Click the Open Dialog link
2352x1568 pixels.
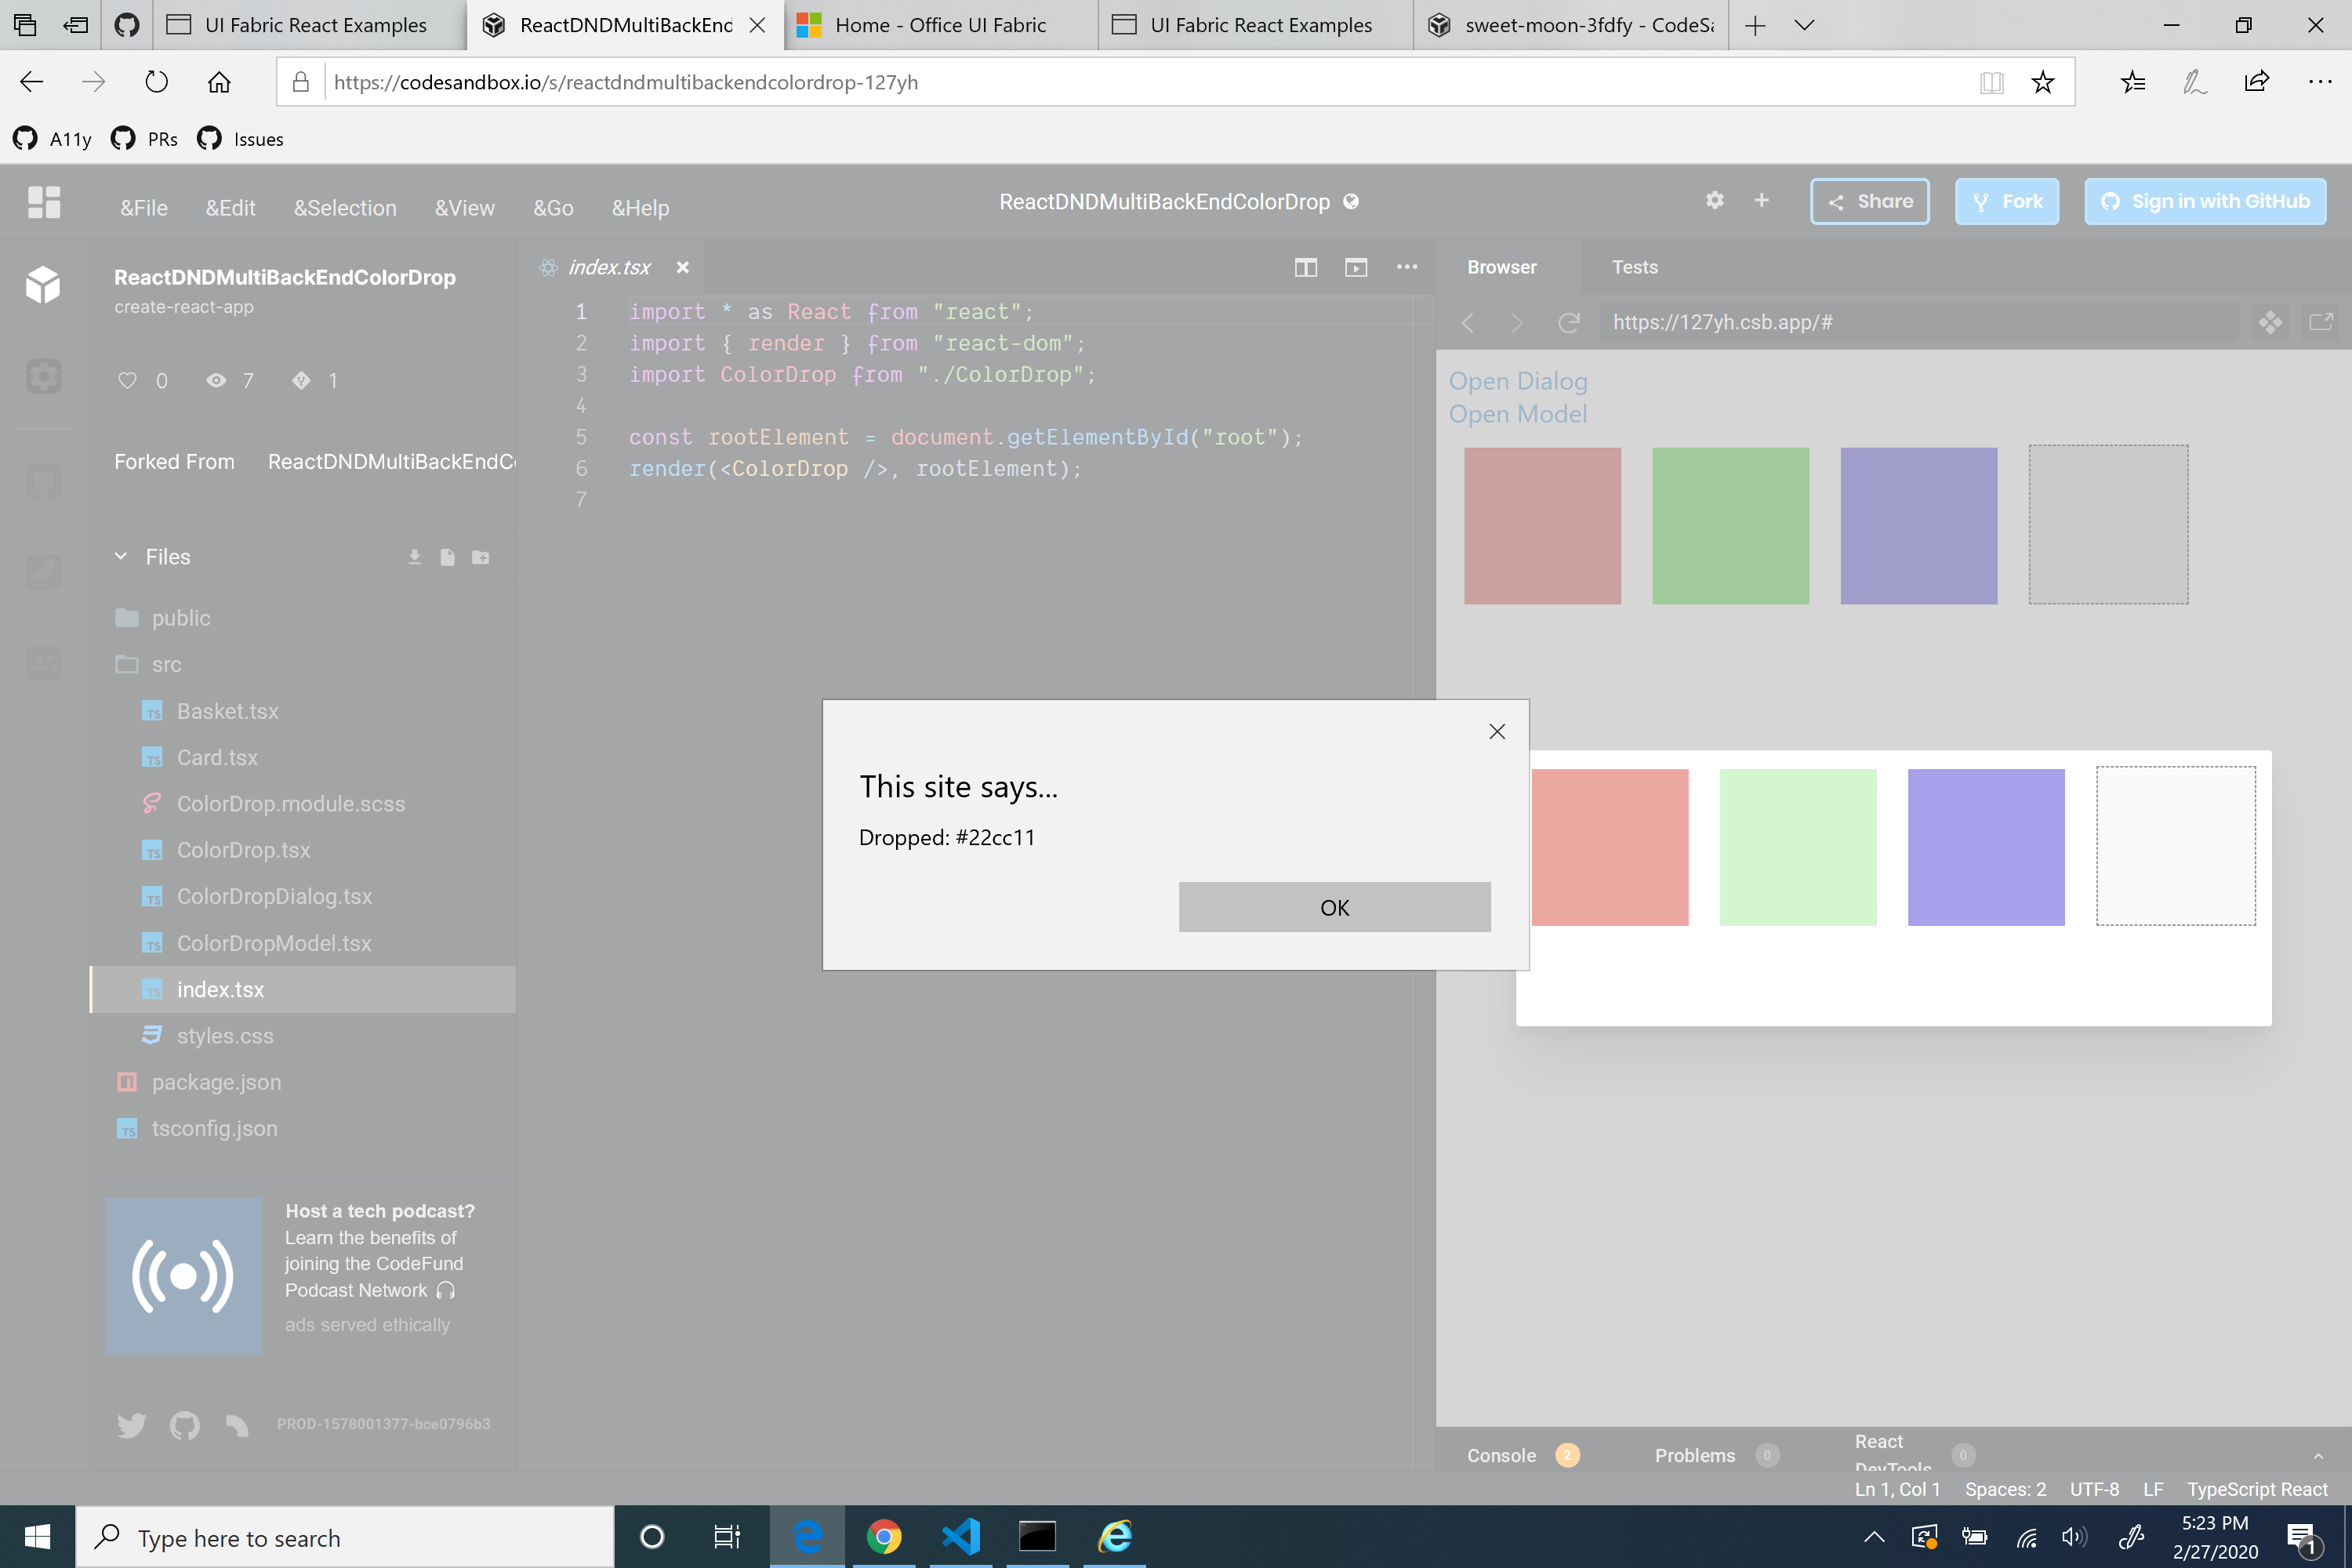coord(1517,381)
